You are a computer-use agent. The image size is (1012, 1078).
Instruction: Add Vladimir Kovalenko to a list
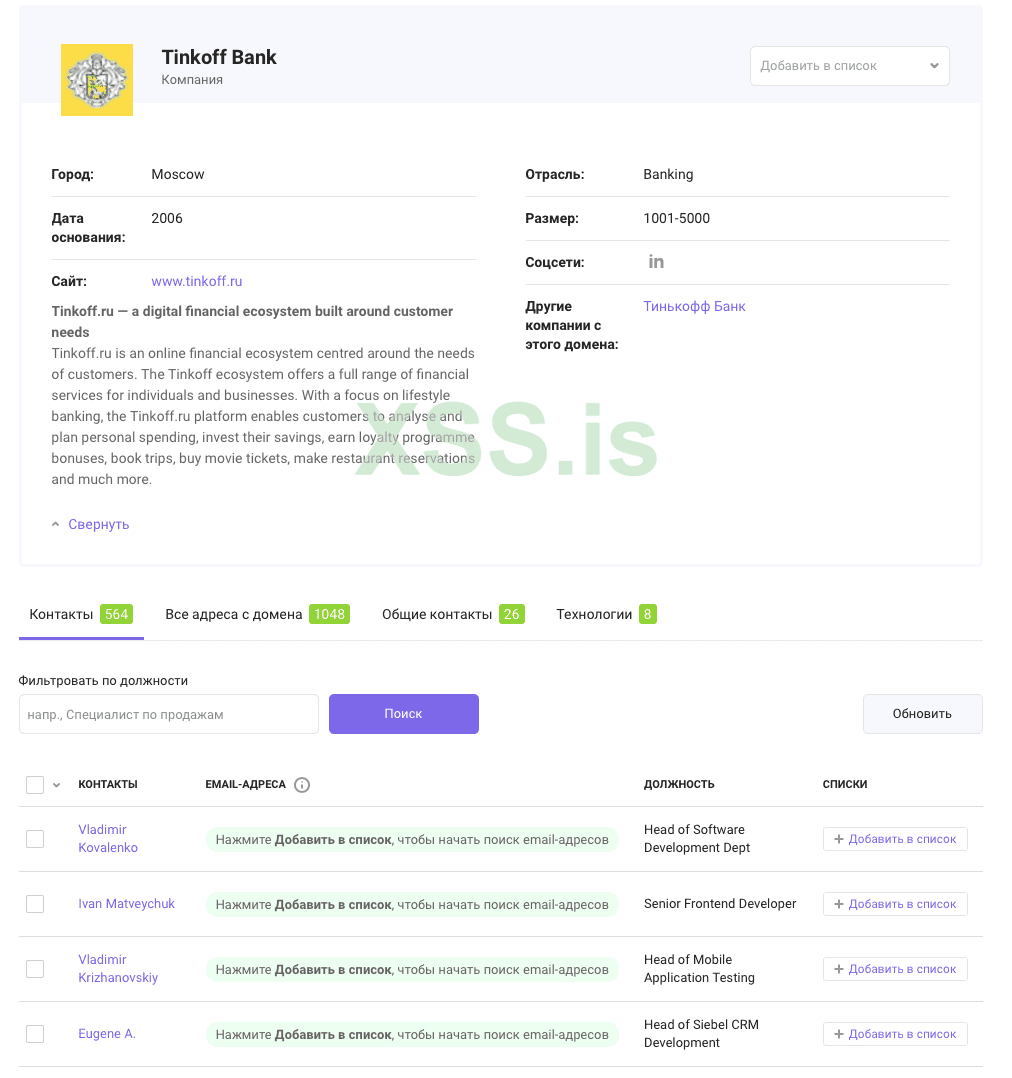[x=895, y=839]
